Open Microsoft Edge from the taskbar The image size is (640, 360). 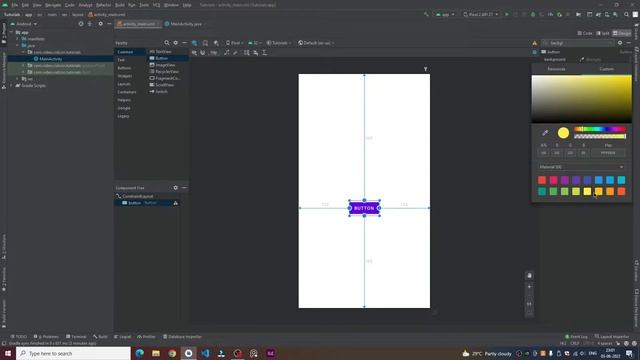[x=140, y=353]
